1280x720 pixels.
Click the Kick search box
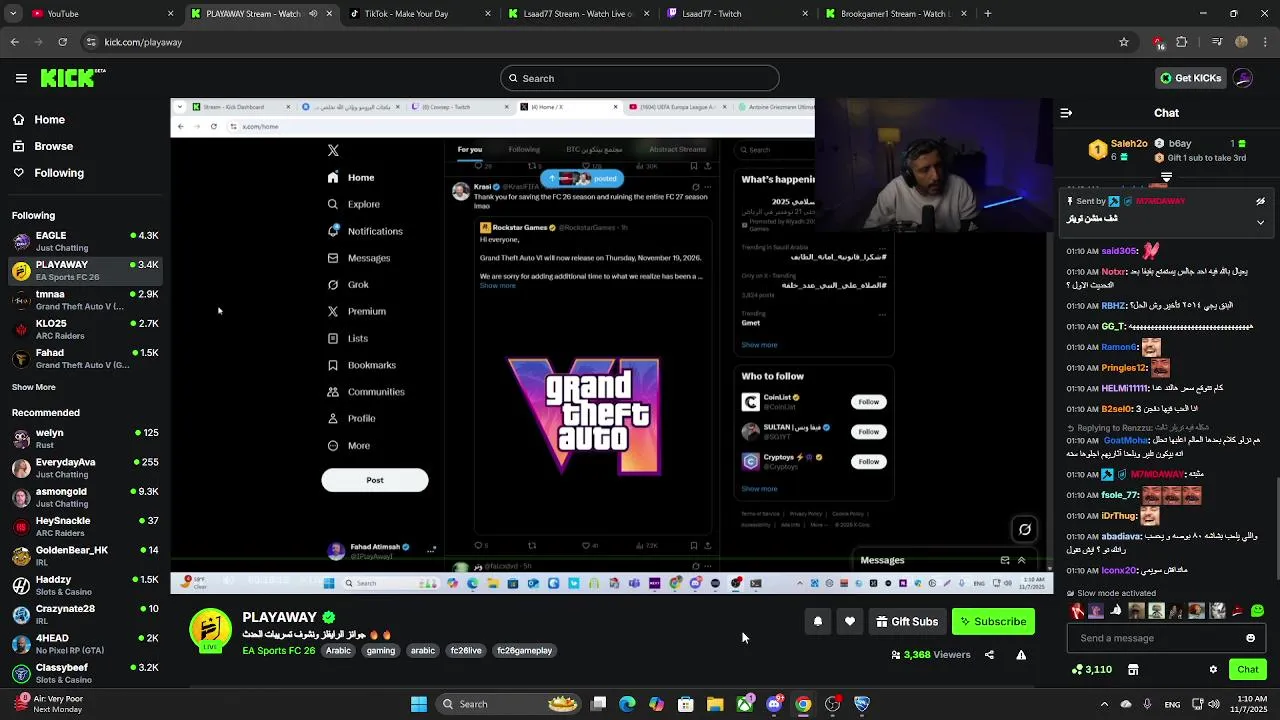pyautogui.click(x=640, y=78)
